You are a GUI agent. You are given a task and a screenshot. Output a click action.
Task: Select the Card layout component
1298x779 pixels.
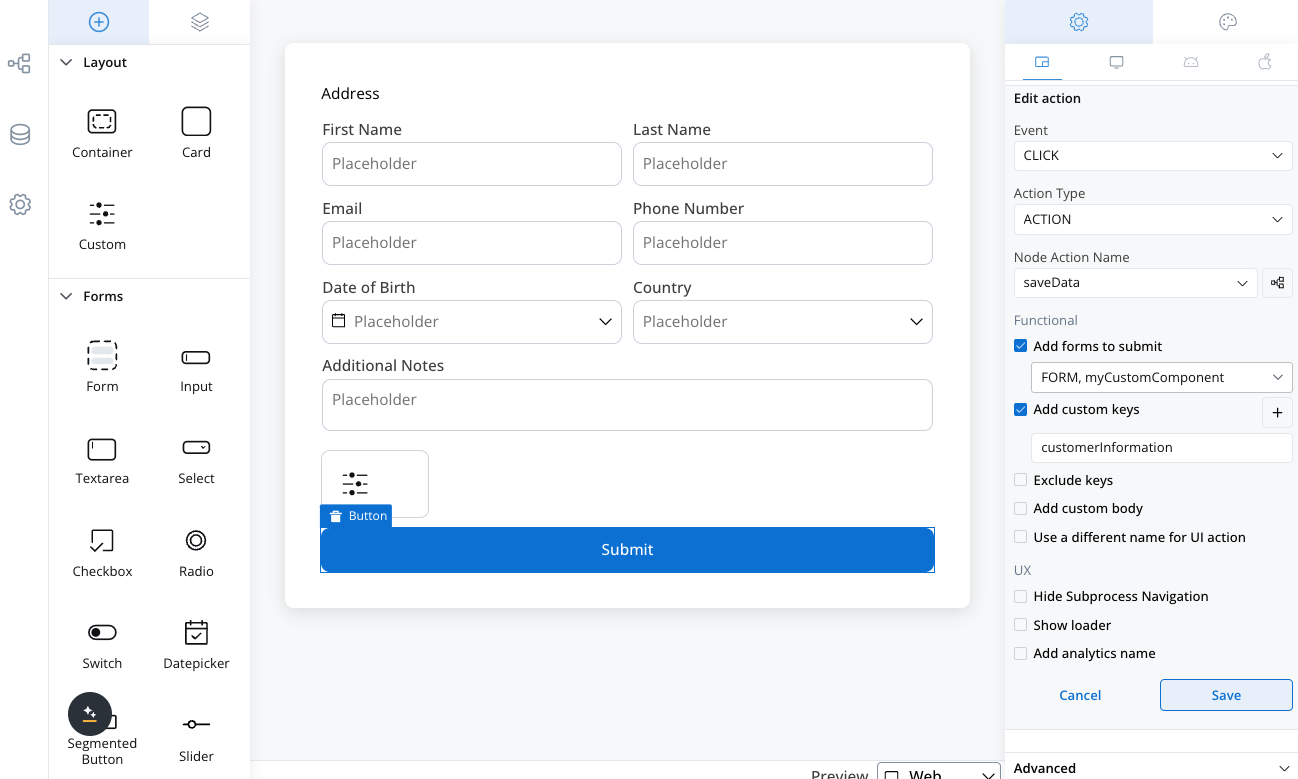196,134
